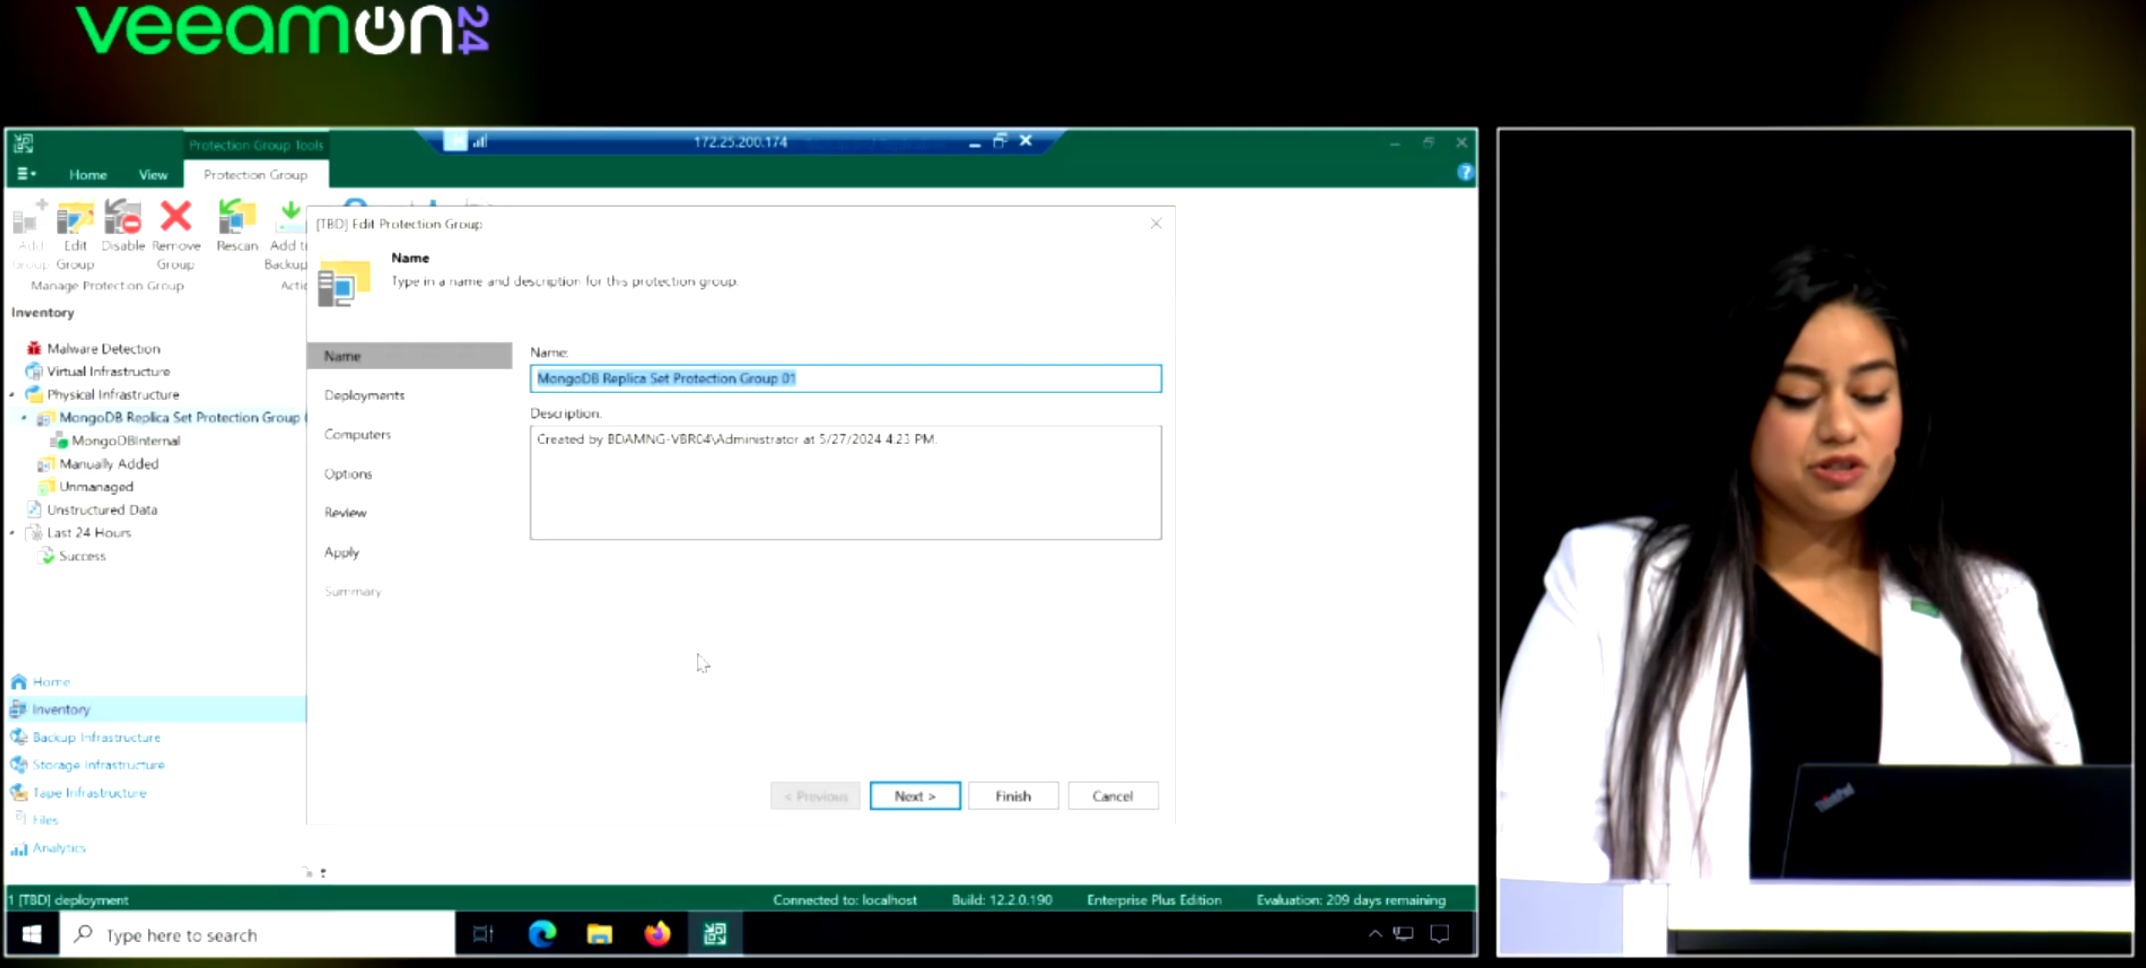Click 'Connected to: localhost' status text
2146x968 pixels.
(845, 900)
